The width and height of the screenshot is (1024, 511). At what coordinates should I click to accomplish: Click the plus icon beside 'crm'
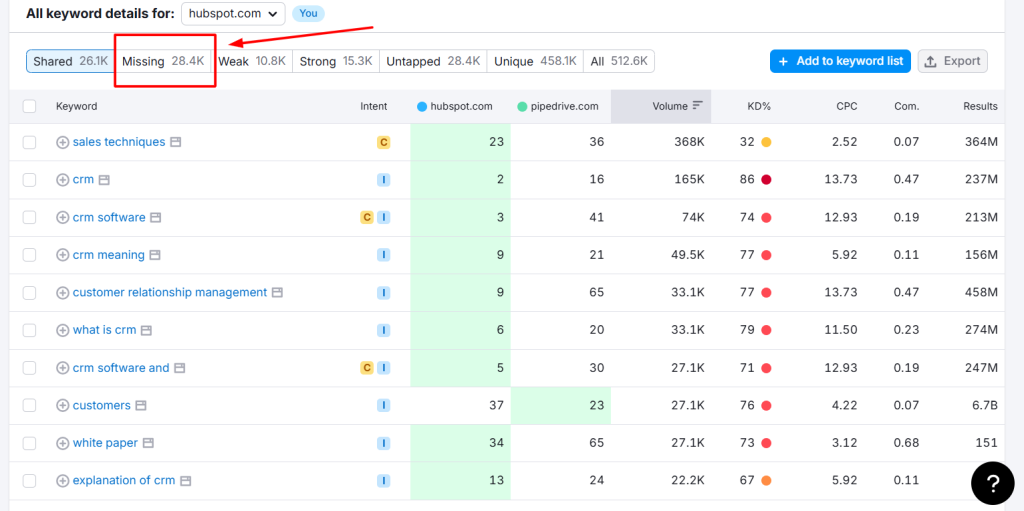pos(63,180)
